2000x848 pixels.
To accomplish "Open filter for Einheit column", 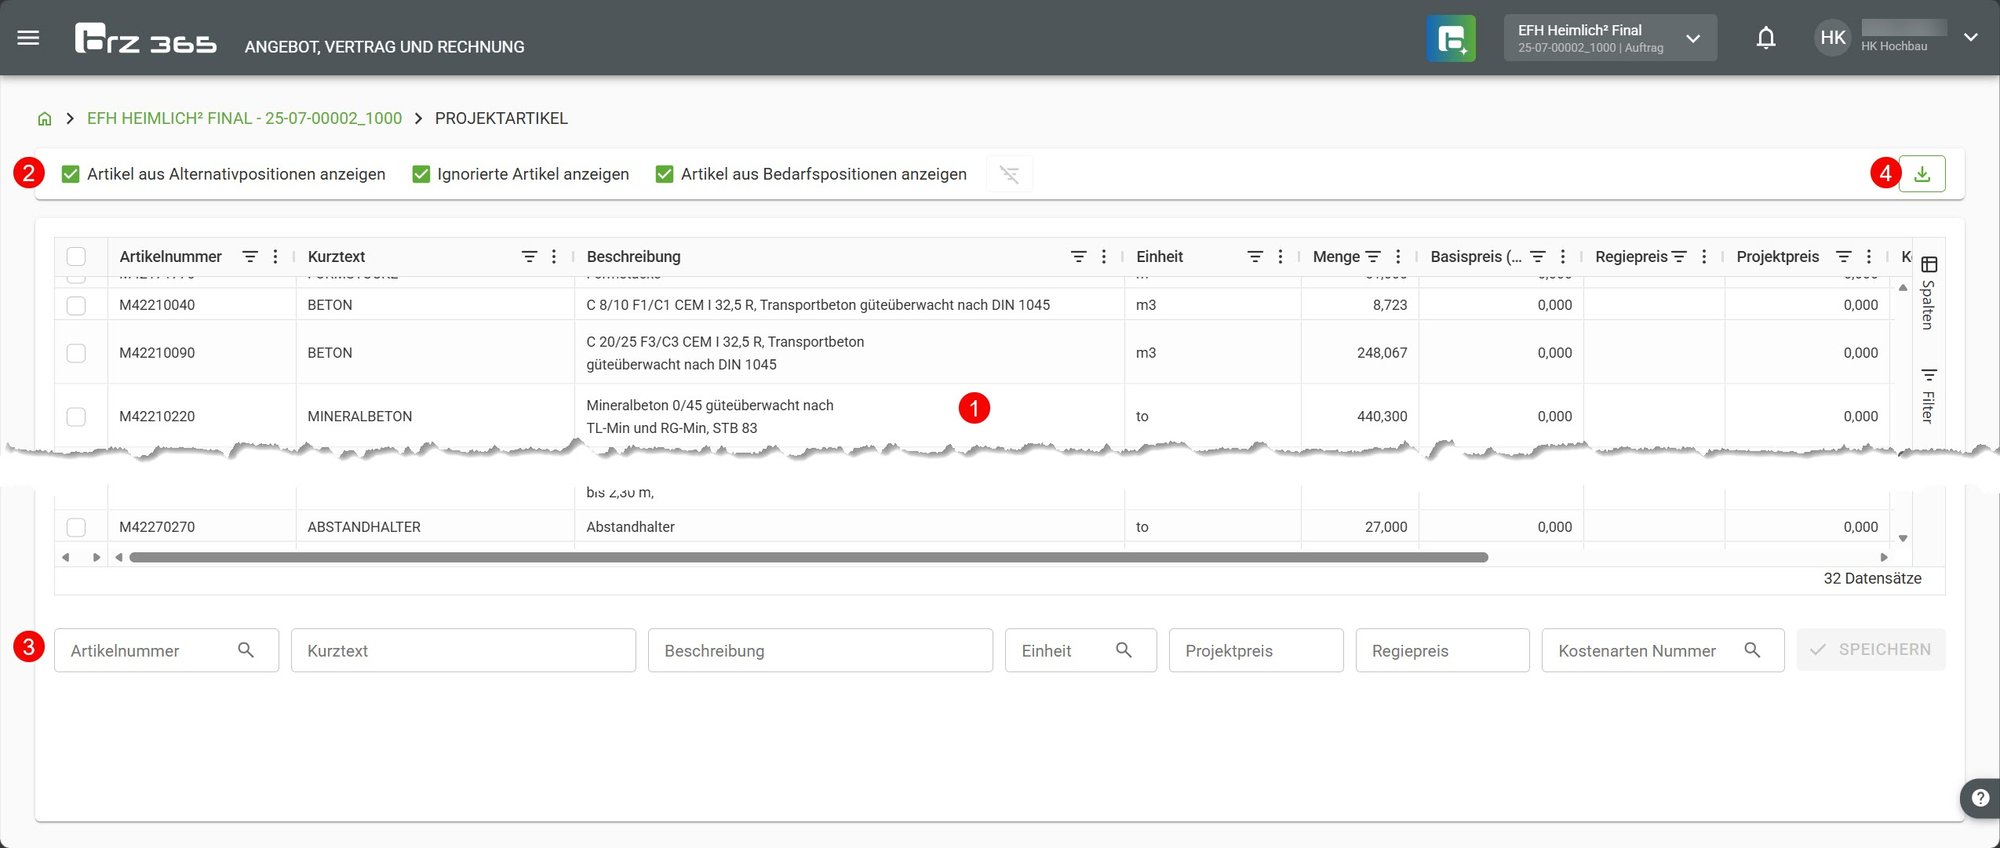I will click(x=1255, y=257).
